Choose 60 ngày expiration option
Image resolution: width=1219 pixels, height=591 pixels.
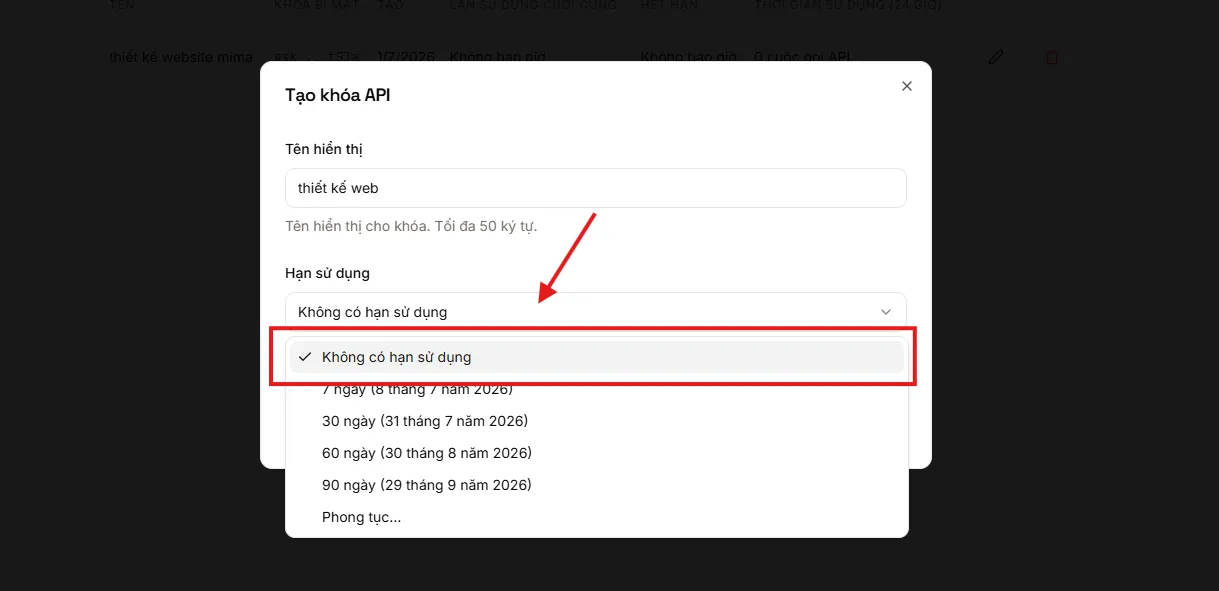click(596, 453)
